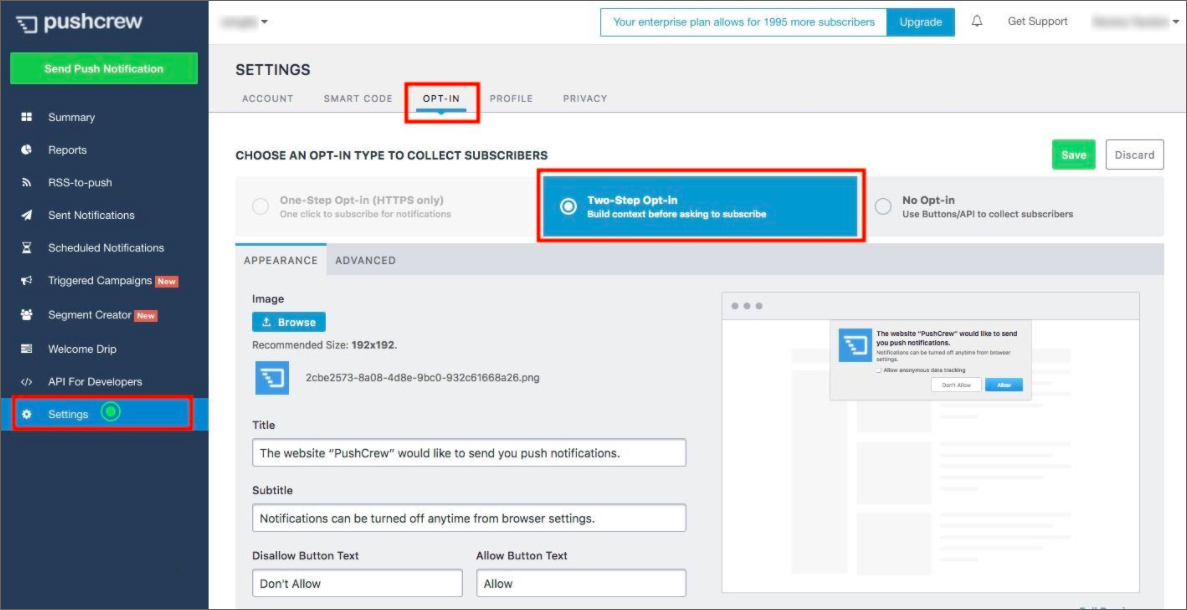Click the Settings gear icon
1187x610 pixels.
[26, 415]
